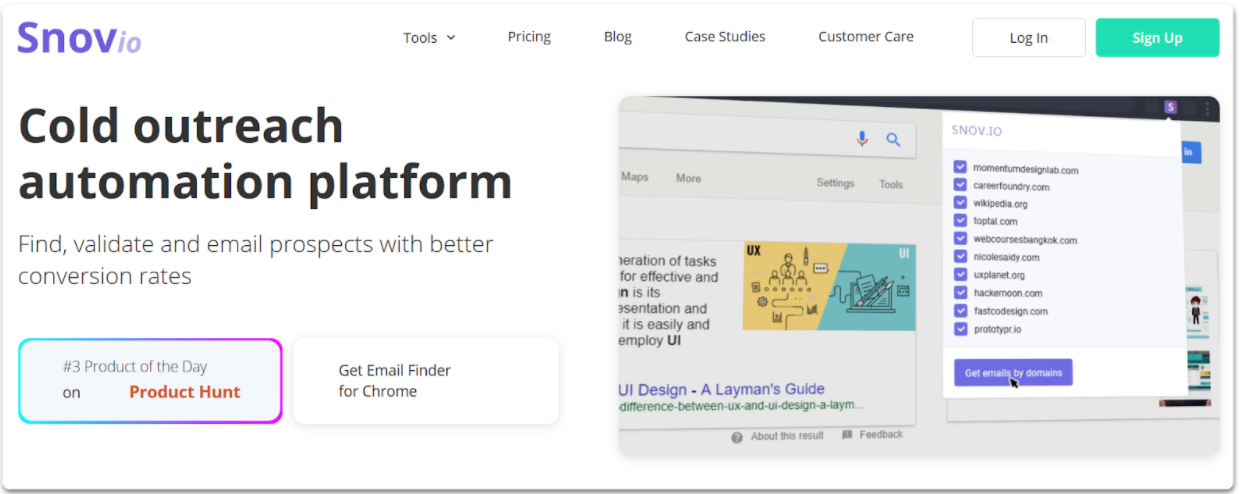Image resolution: width=1240 pixels, height=494 pixels.
Task: Open the Pricing page
Action: (529, 37)
